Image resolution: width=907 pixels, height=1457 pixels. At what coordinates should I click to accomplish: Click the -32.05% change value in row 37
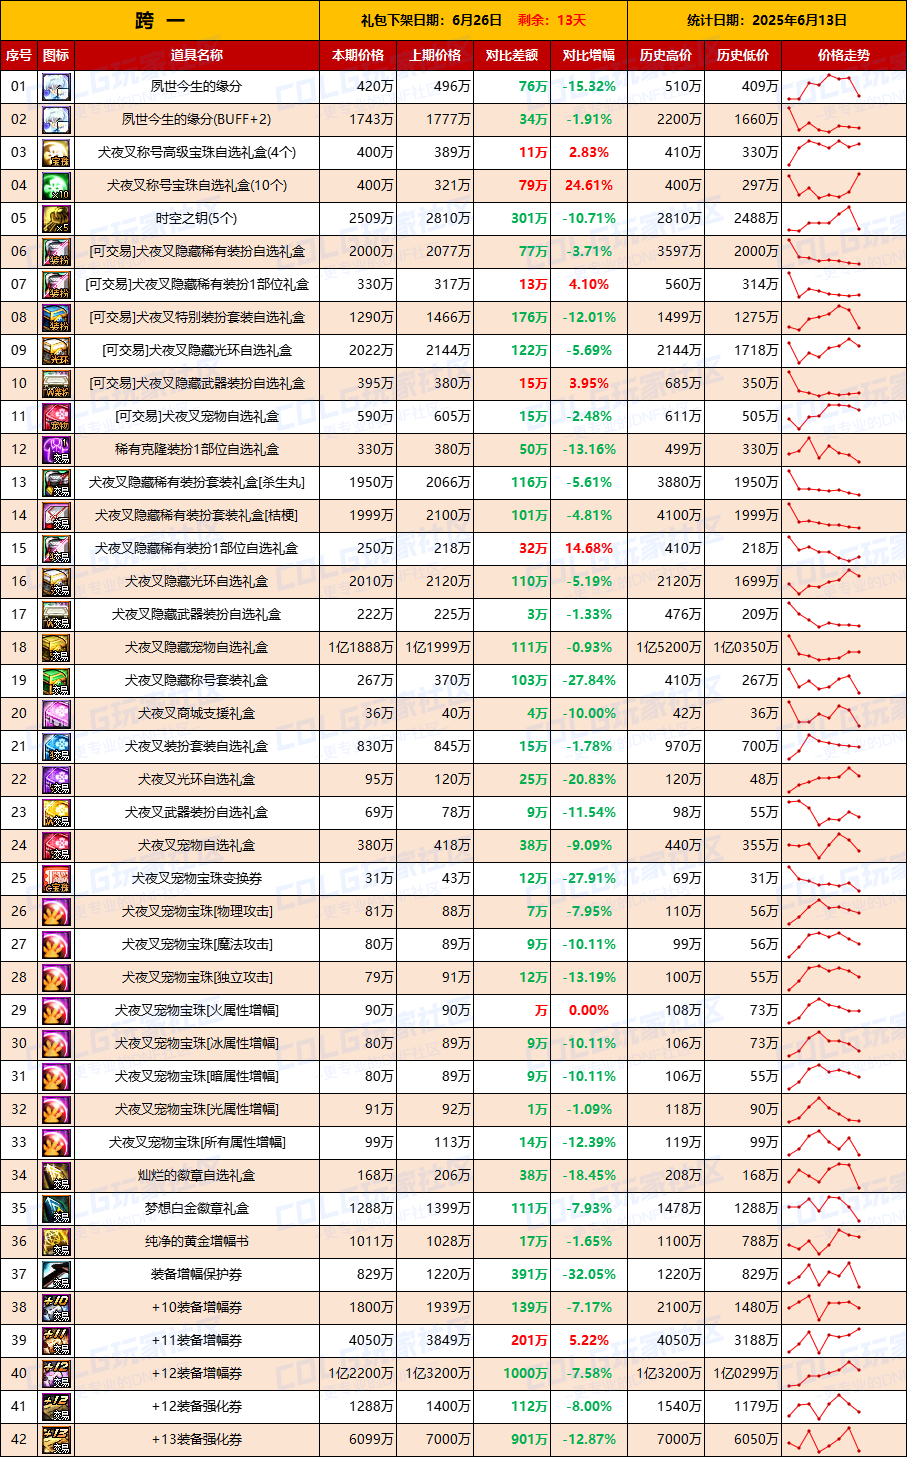pyautogui.click(x=588, y=1274)
